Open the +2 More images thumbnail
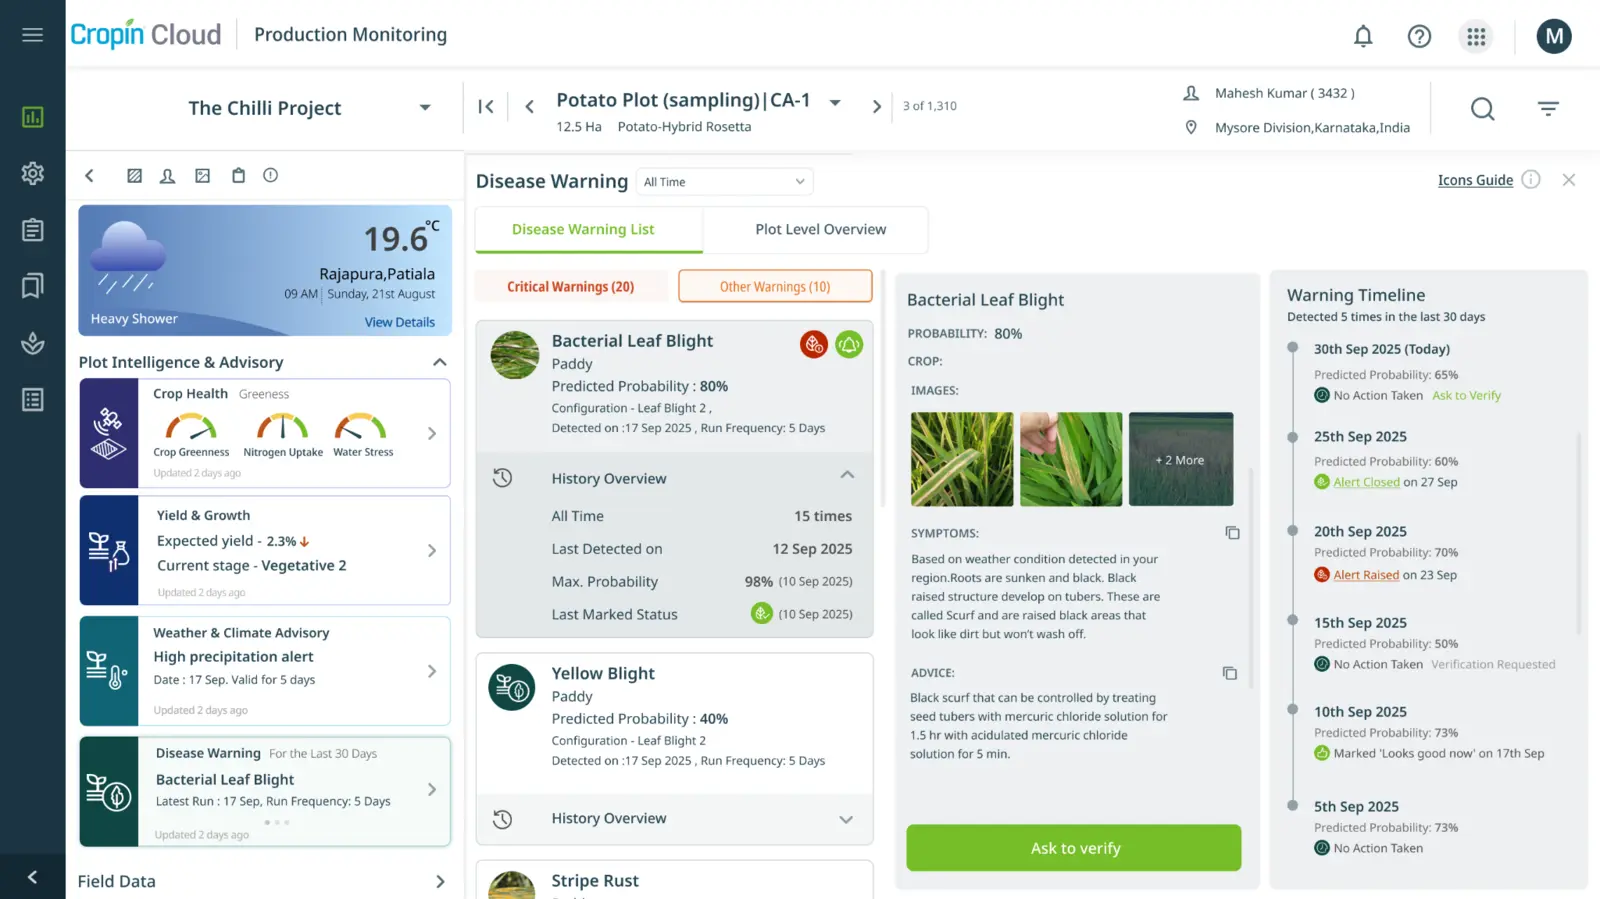 [x=1181, y=459]
